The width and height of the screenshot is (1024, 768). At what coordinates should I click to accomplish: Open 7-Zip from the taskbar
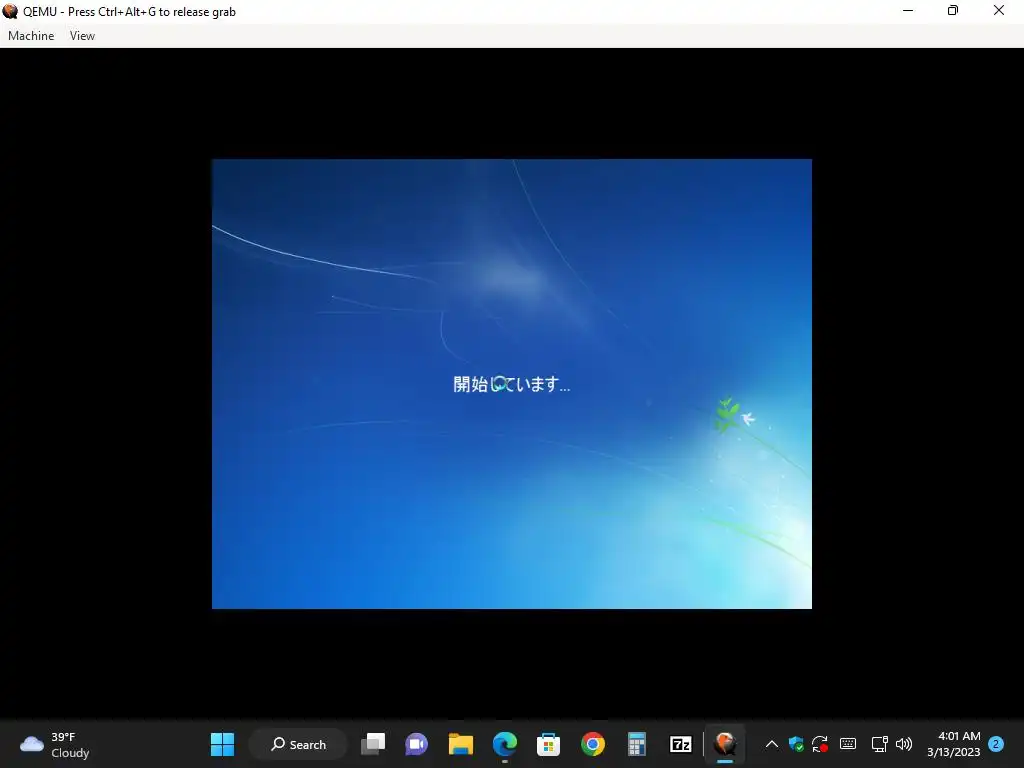tap(680, 744)
